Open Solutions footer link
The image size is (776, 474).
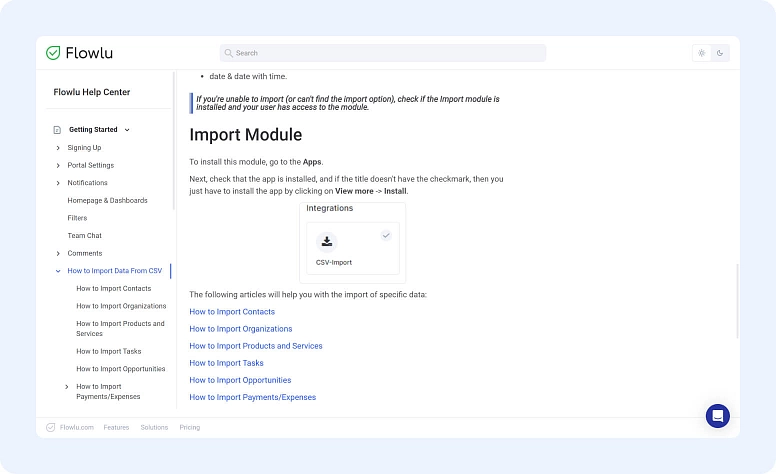[154, 427]
